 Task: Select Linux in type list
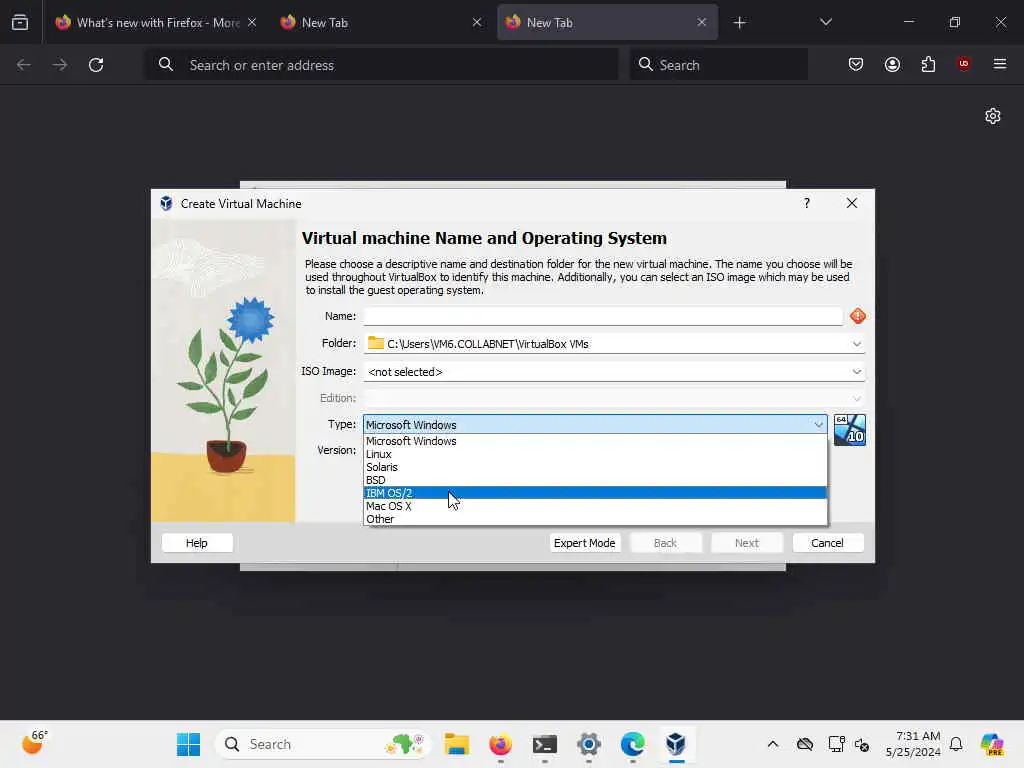(x=595, y=455)
